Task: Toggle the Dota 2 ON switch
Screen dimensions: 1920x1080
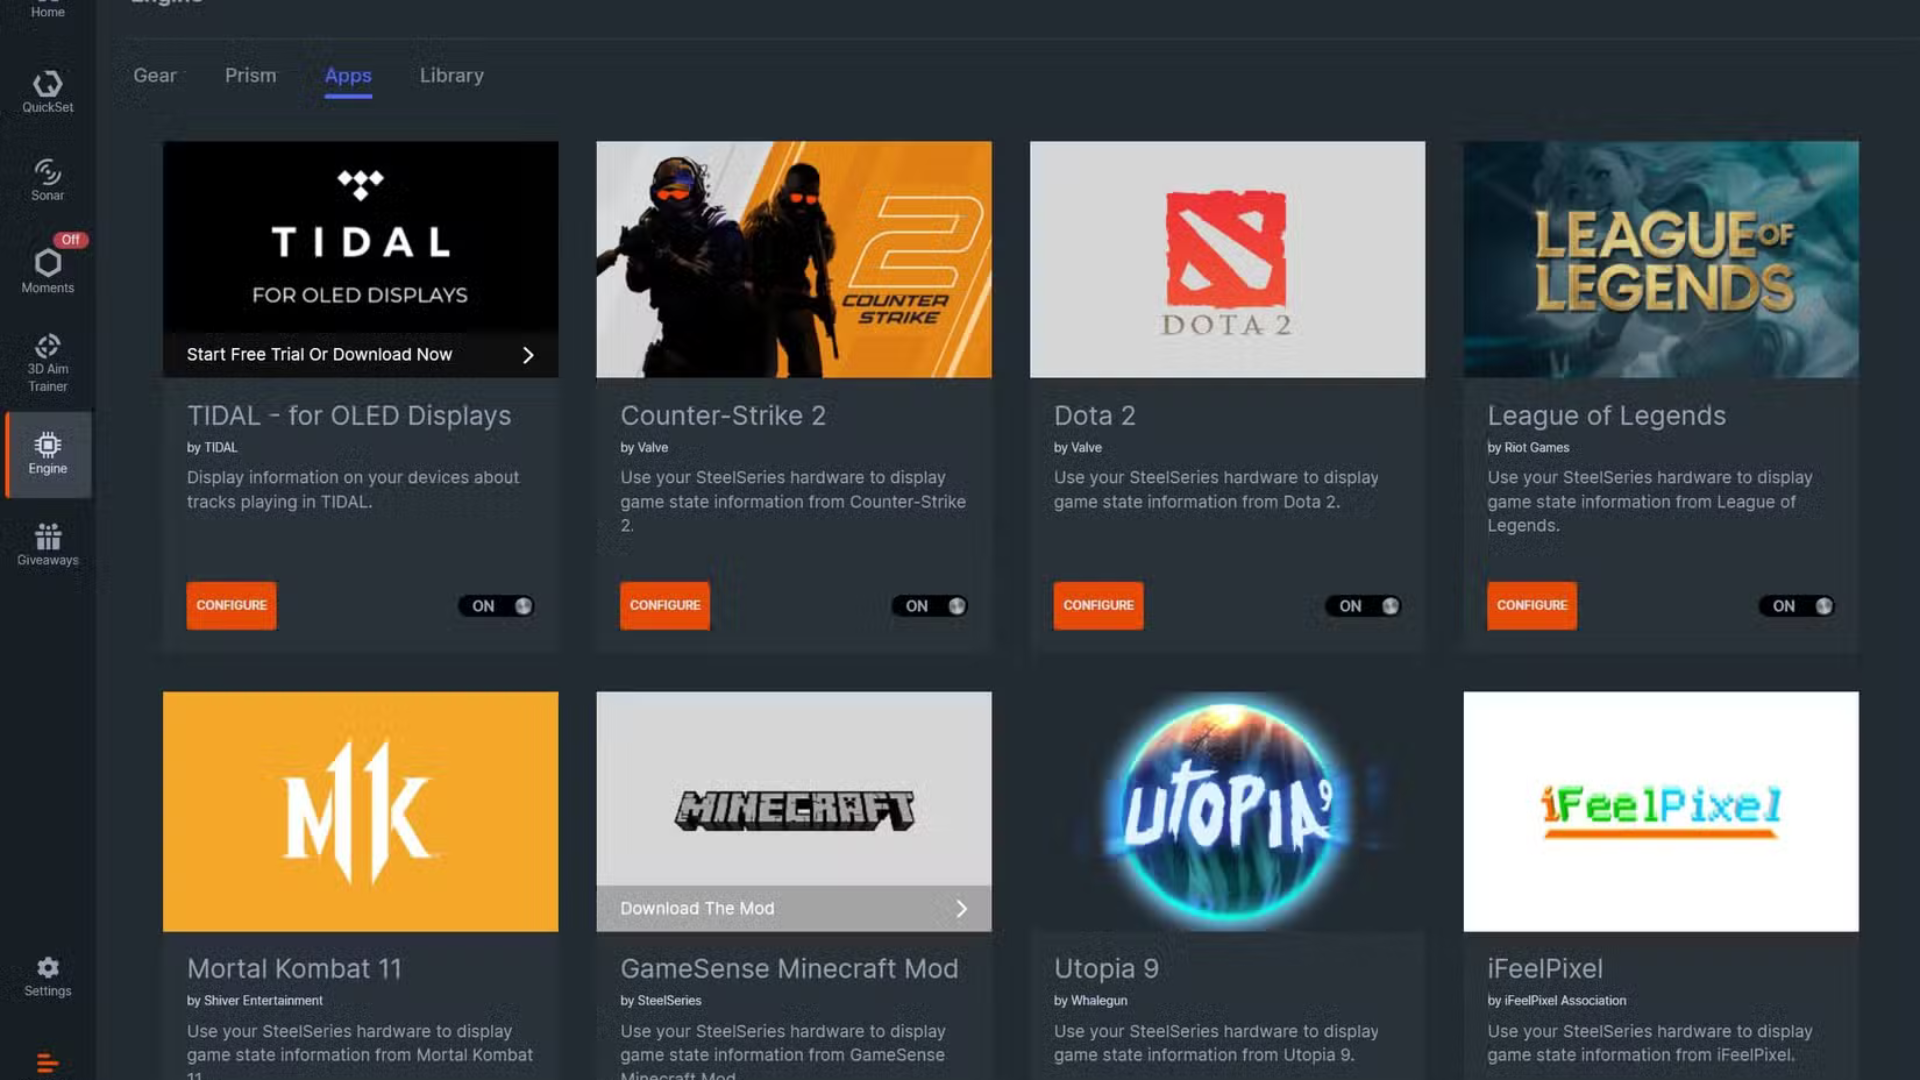Action: pyautogui.click(x=1364, y=606)
